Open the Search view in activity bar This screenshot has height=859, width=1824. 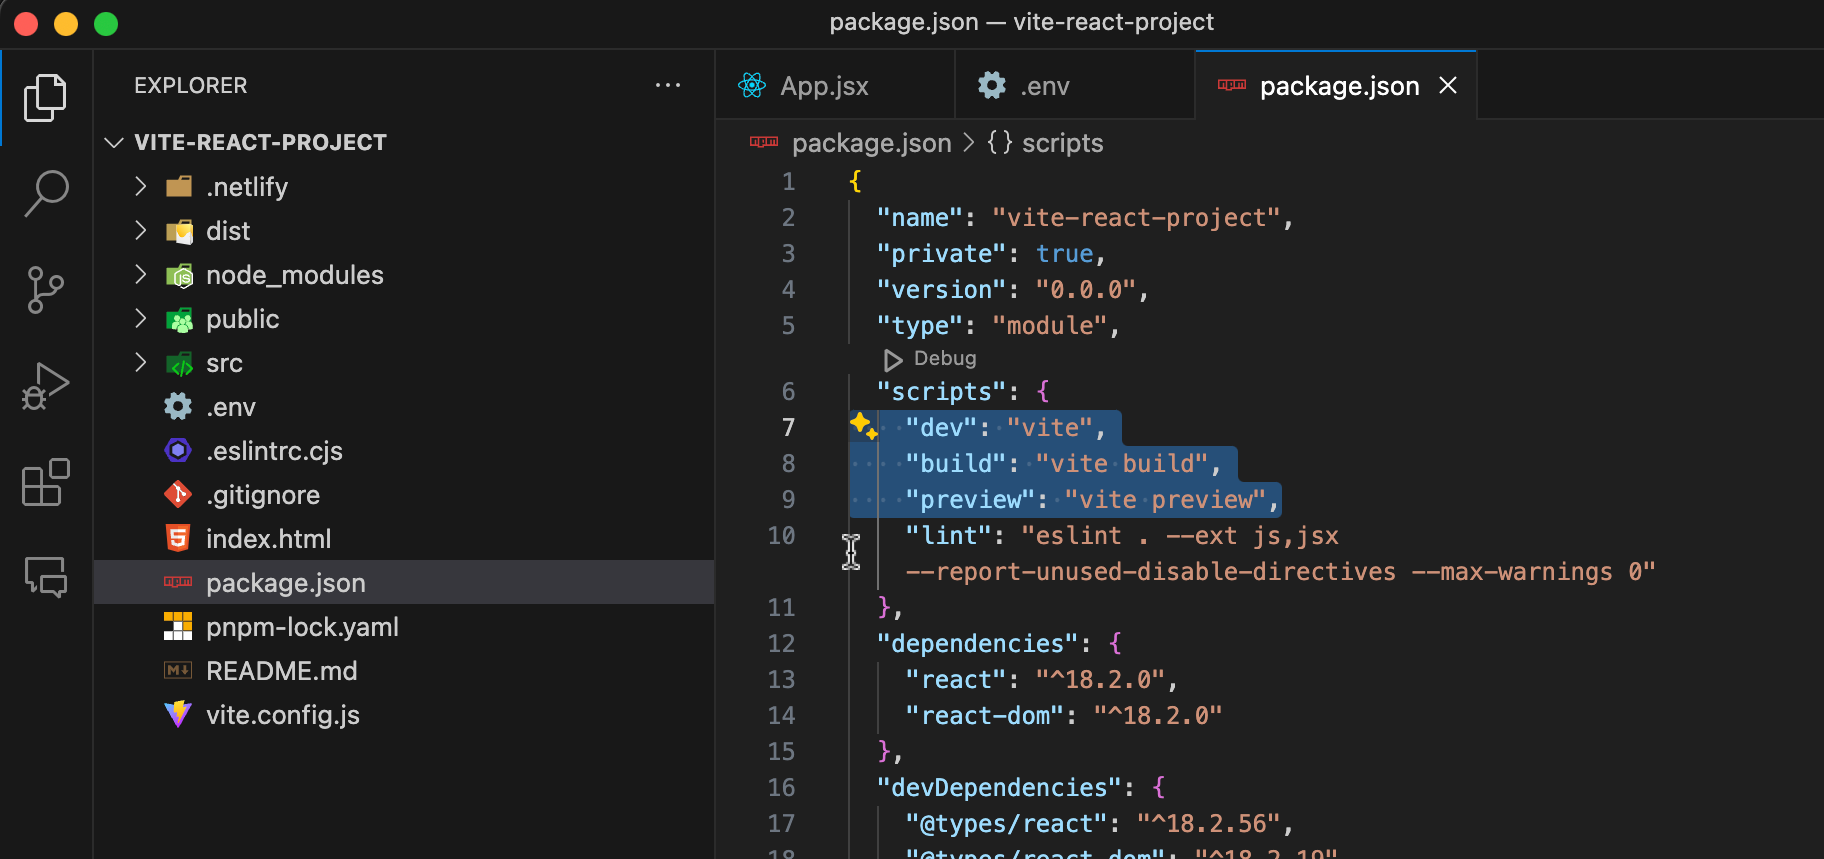45,193
